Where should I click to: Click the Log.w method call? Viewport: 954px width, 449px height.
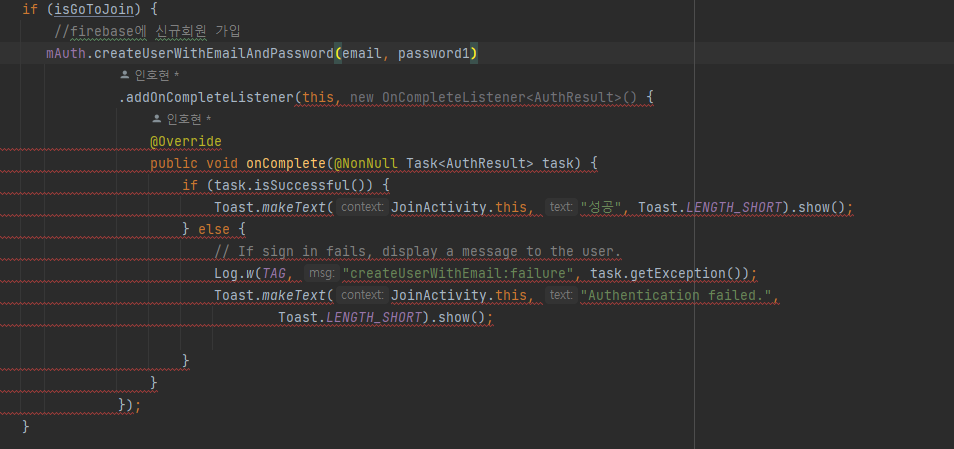point(234,273)
